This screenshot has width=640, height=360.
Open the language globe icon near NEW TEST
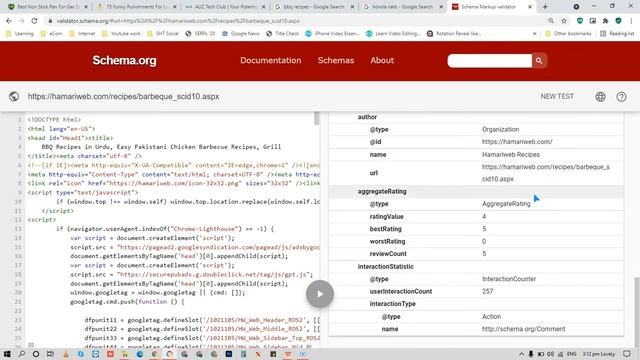[600, 97]
